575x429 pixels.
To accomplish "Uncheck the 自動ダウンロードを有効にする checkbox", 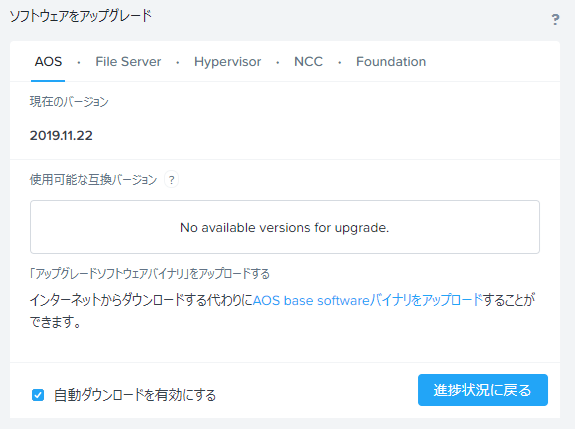I will 38,395.
